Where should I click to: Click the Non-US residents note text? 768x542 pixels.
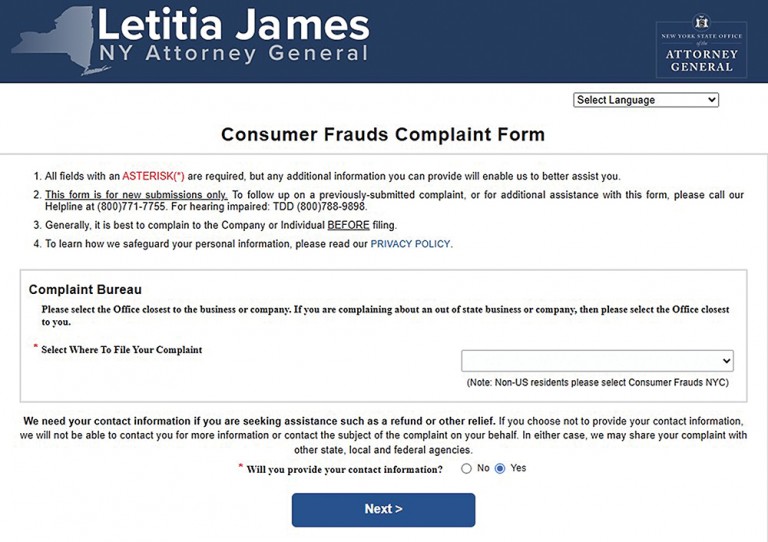[599, 383]
